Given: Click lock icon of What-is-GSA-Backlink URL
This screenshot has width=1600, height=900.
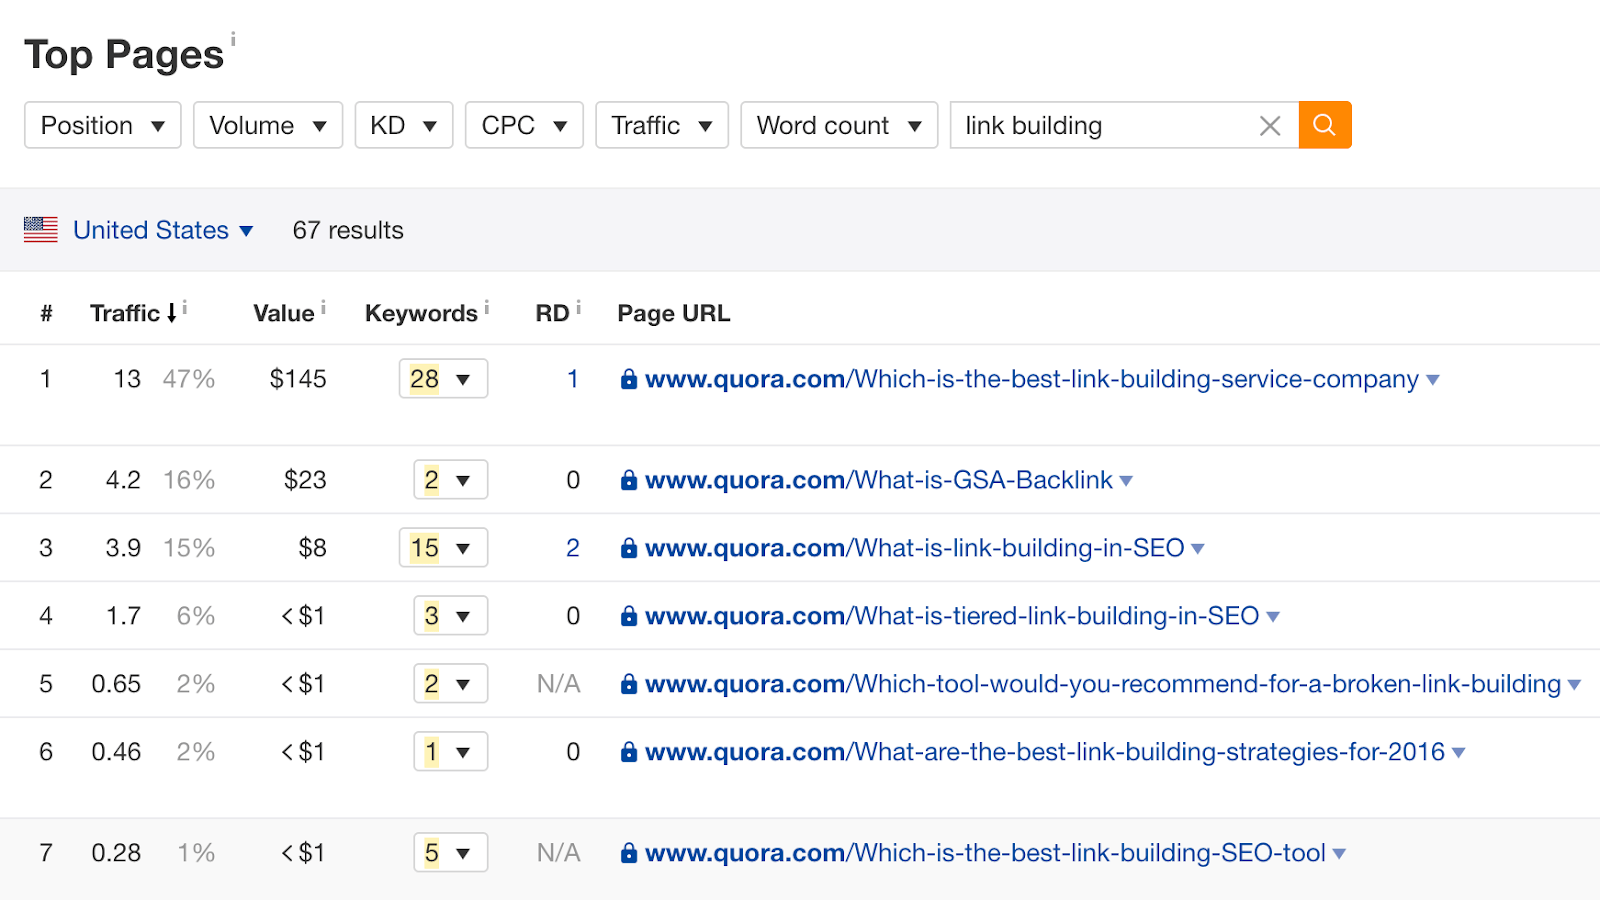Looking at the screenshot, I should (629, 480).
